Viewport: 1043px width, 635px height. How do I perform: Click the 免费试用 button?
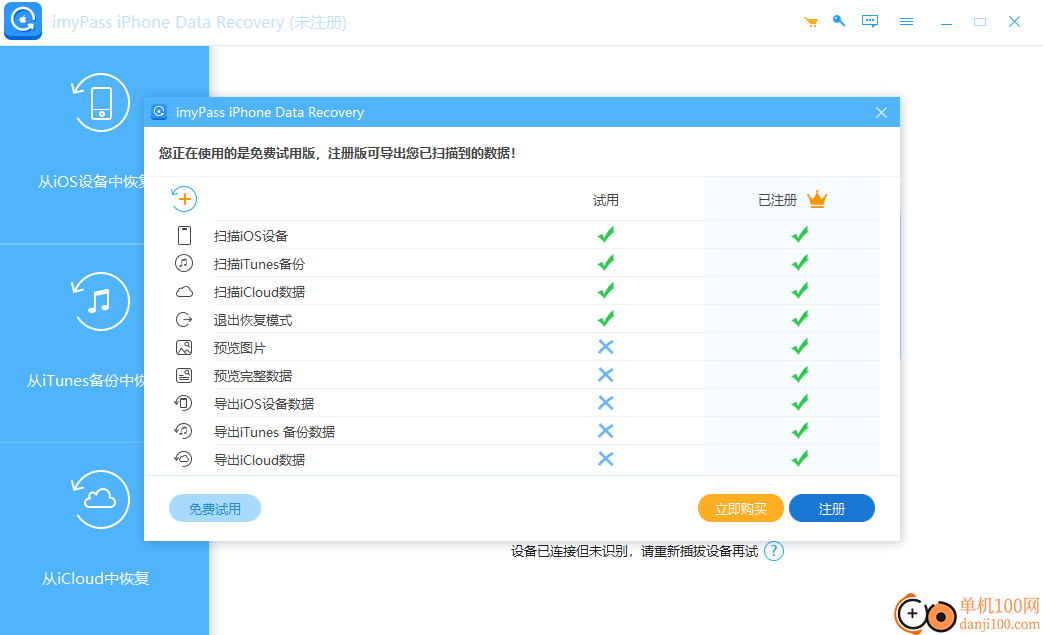point(215,509)
